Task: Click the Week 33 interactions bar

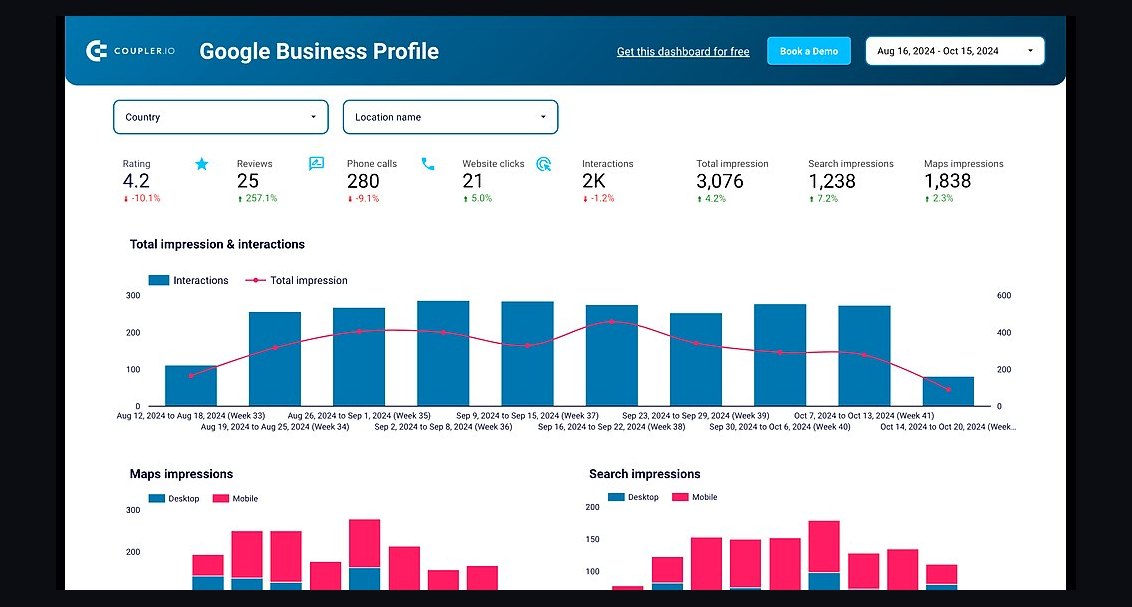Action: (x=191, y=386)
